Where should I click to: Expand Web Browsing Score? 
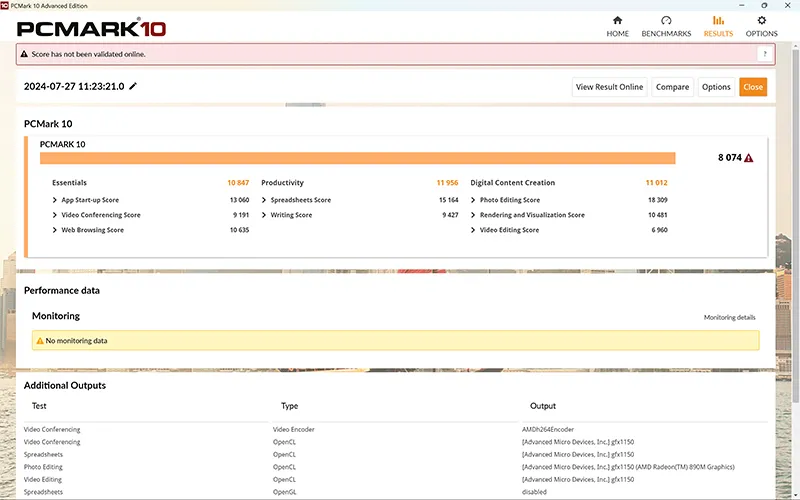tap(55, 230)
